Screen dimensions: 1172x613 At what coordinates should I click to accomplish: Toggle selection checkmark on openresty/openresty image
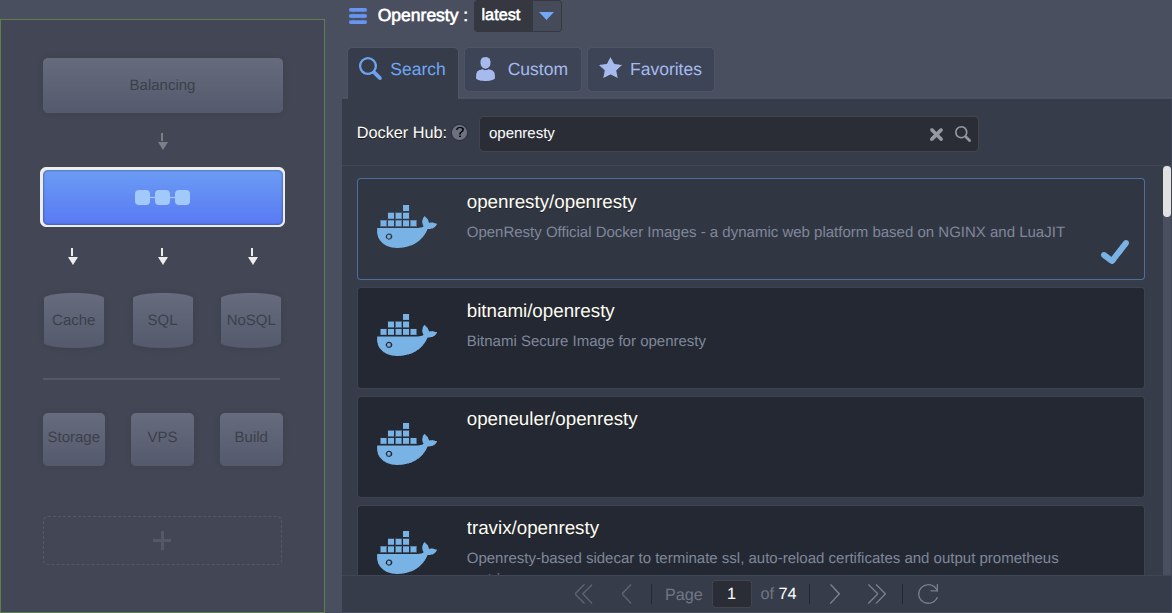(1114, 253)
